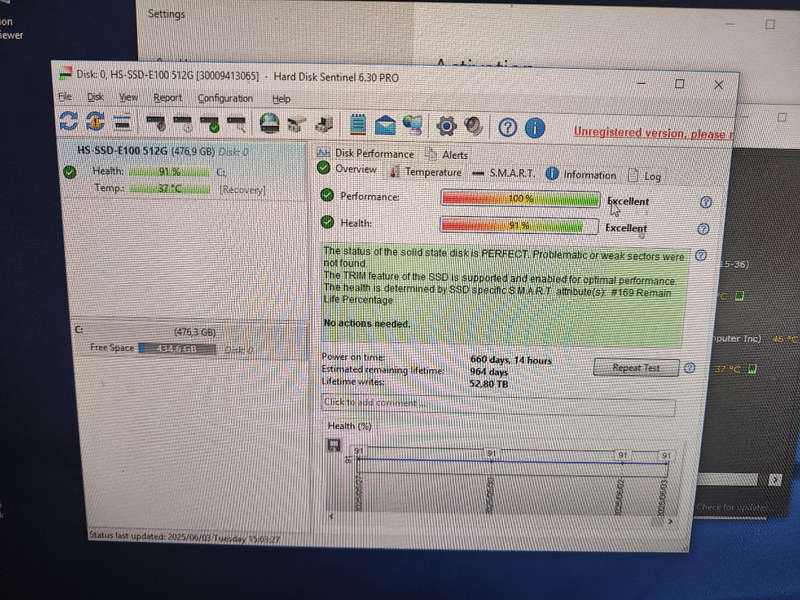Image resolution: width=800 pixels, height=600 pixels.
Task: Switch to the Information tab
Action: 581,174
